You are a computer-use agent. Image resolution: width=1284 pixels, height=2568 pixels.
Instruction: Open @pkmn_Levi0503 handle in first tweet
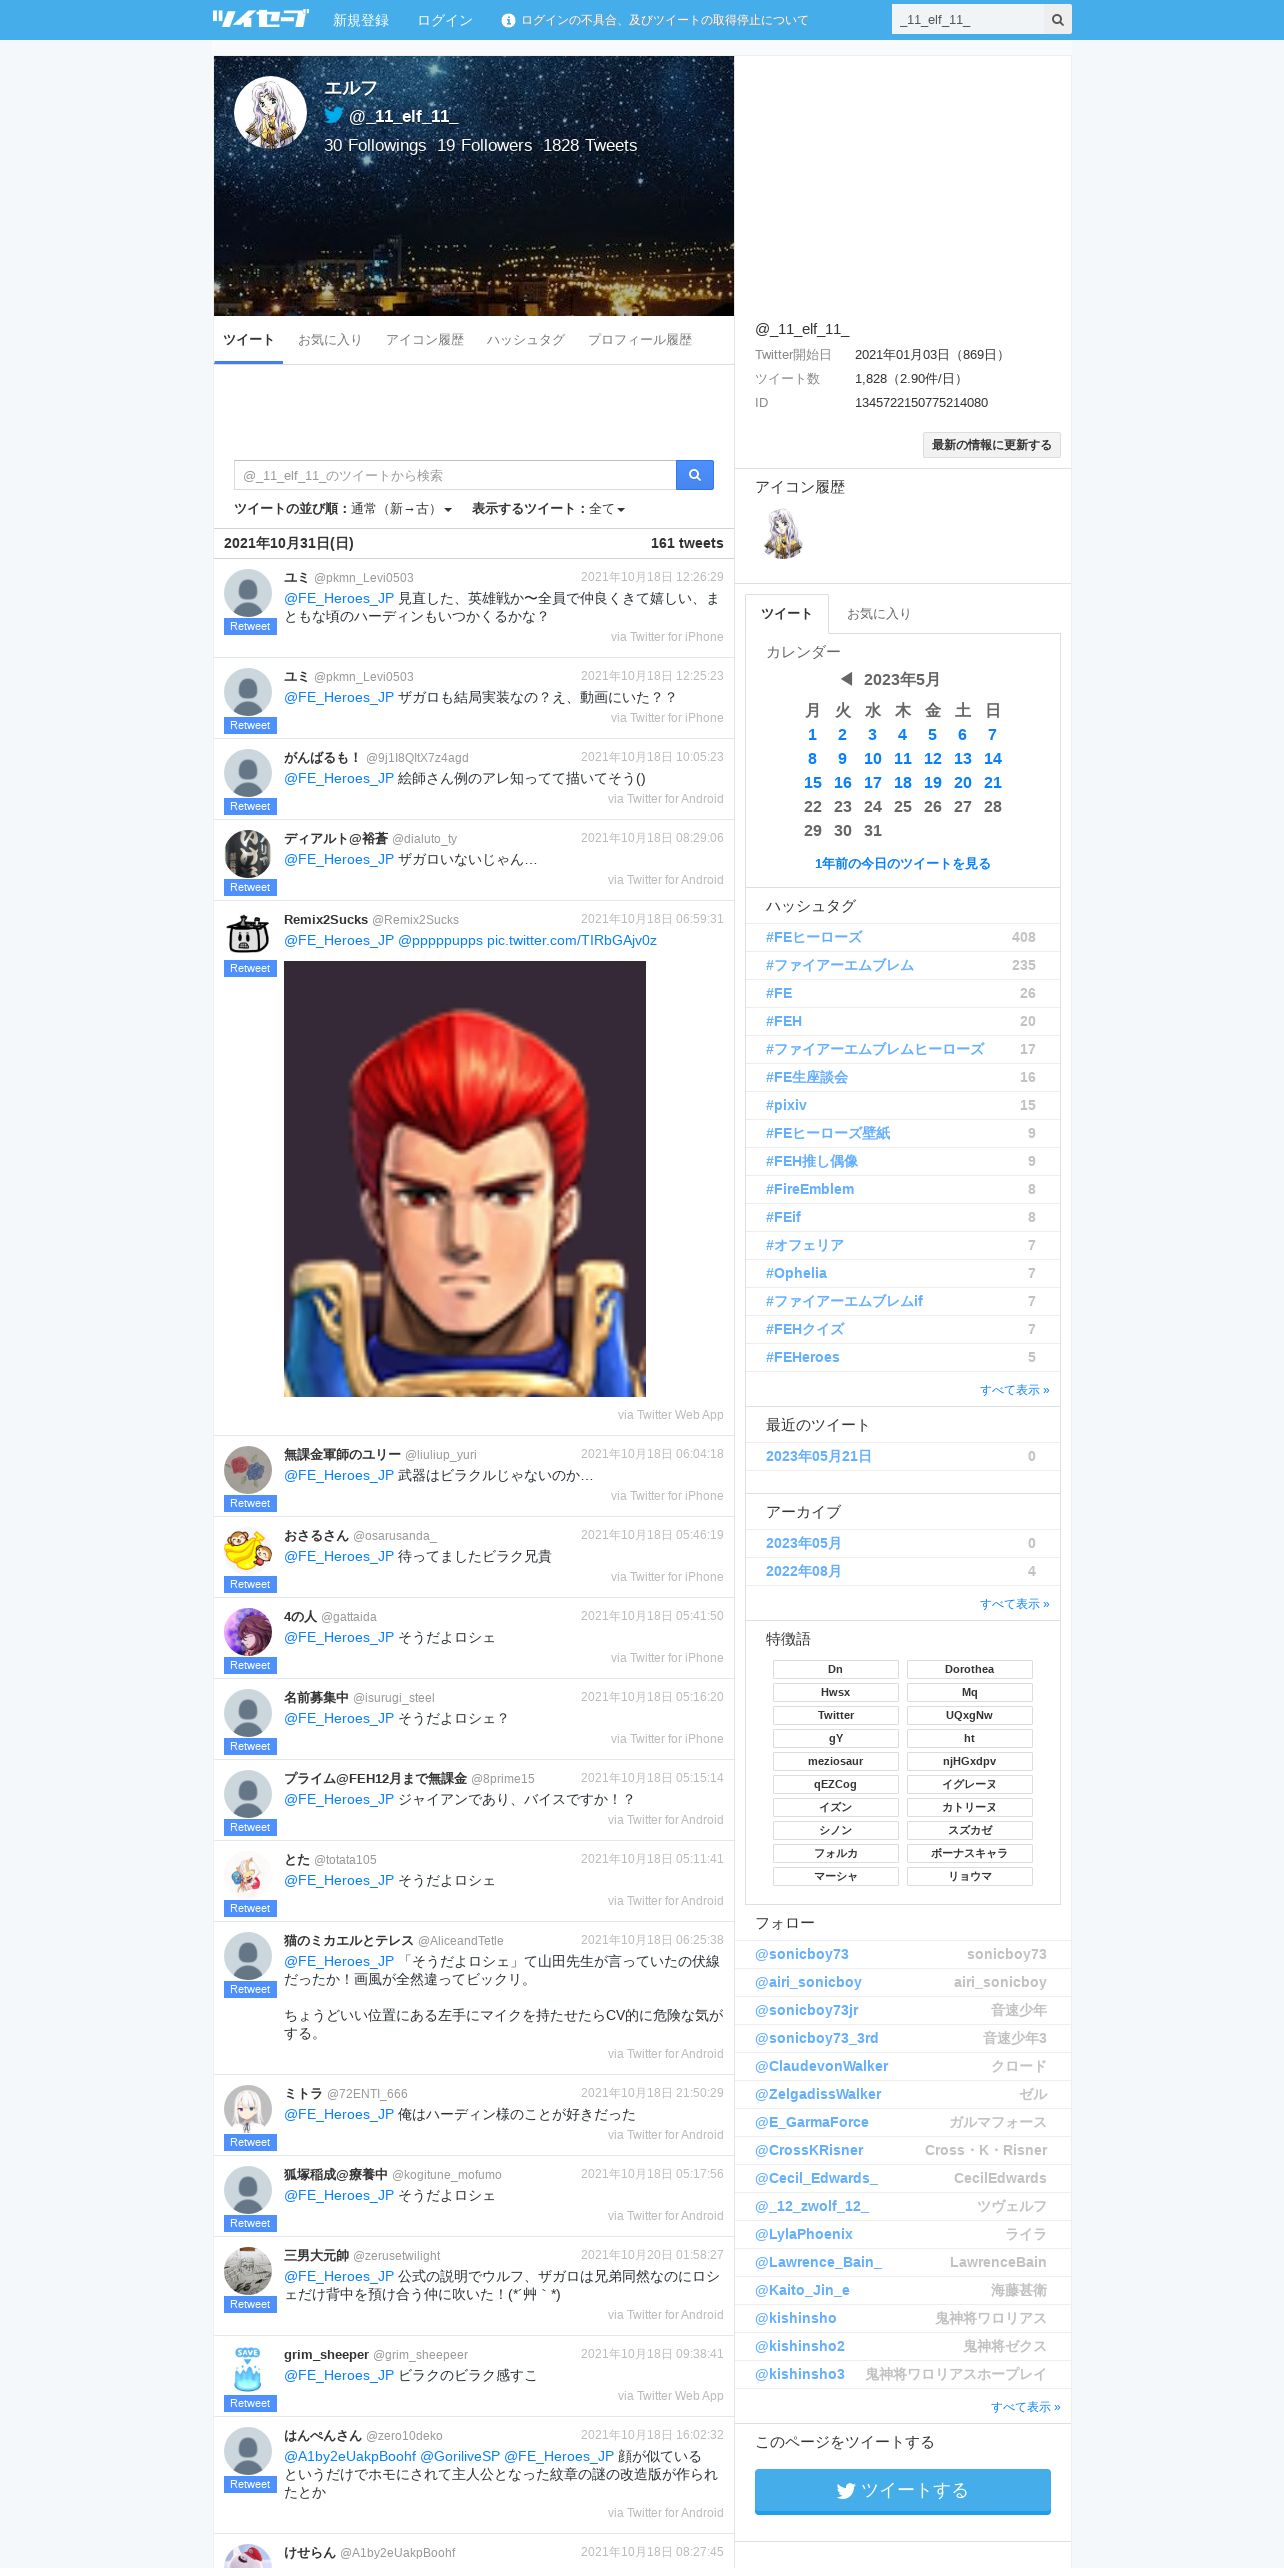tap(363, 578)
